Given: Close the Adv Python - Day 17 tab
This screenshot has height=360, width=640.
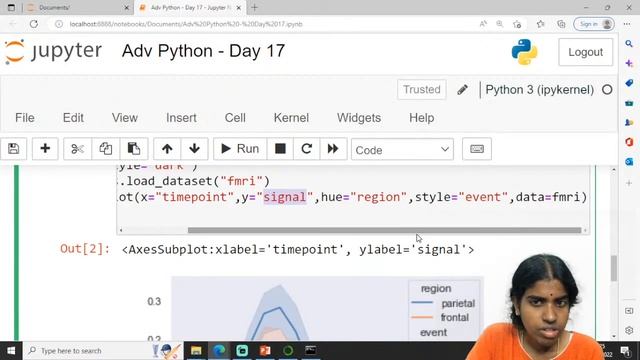Looking at the screenshot, I should pos(239,8).
